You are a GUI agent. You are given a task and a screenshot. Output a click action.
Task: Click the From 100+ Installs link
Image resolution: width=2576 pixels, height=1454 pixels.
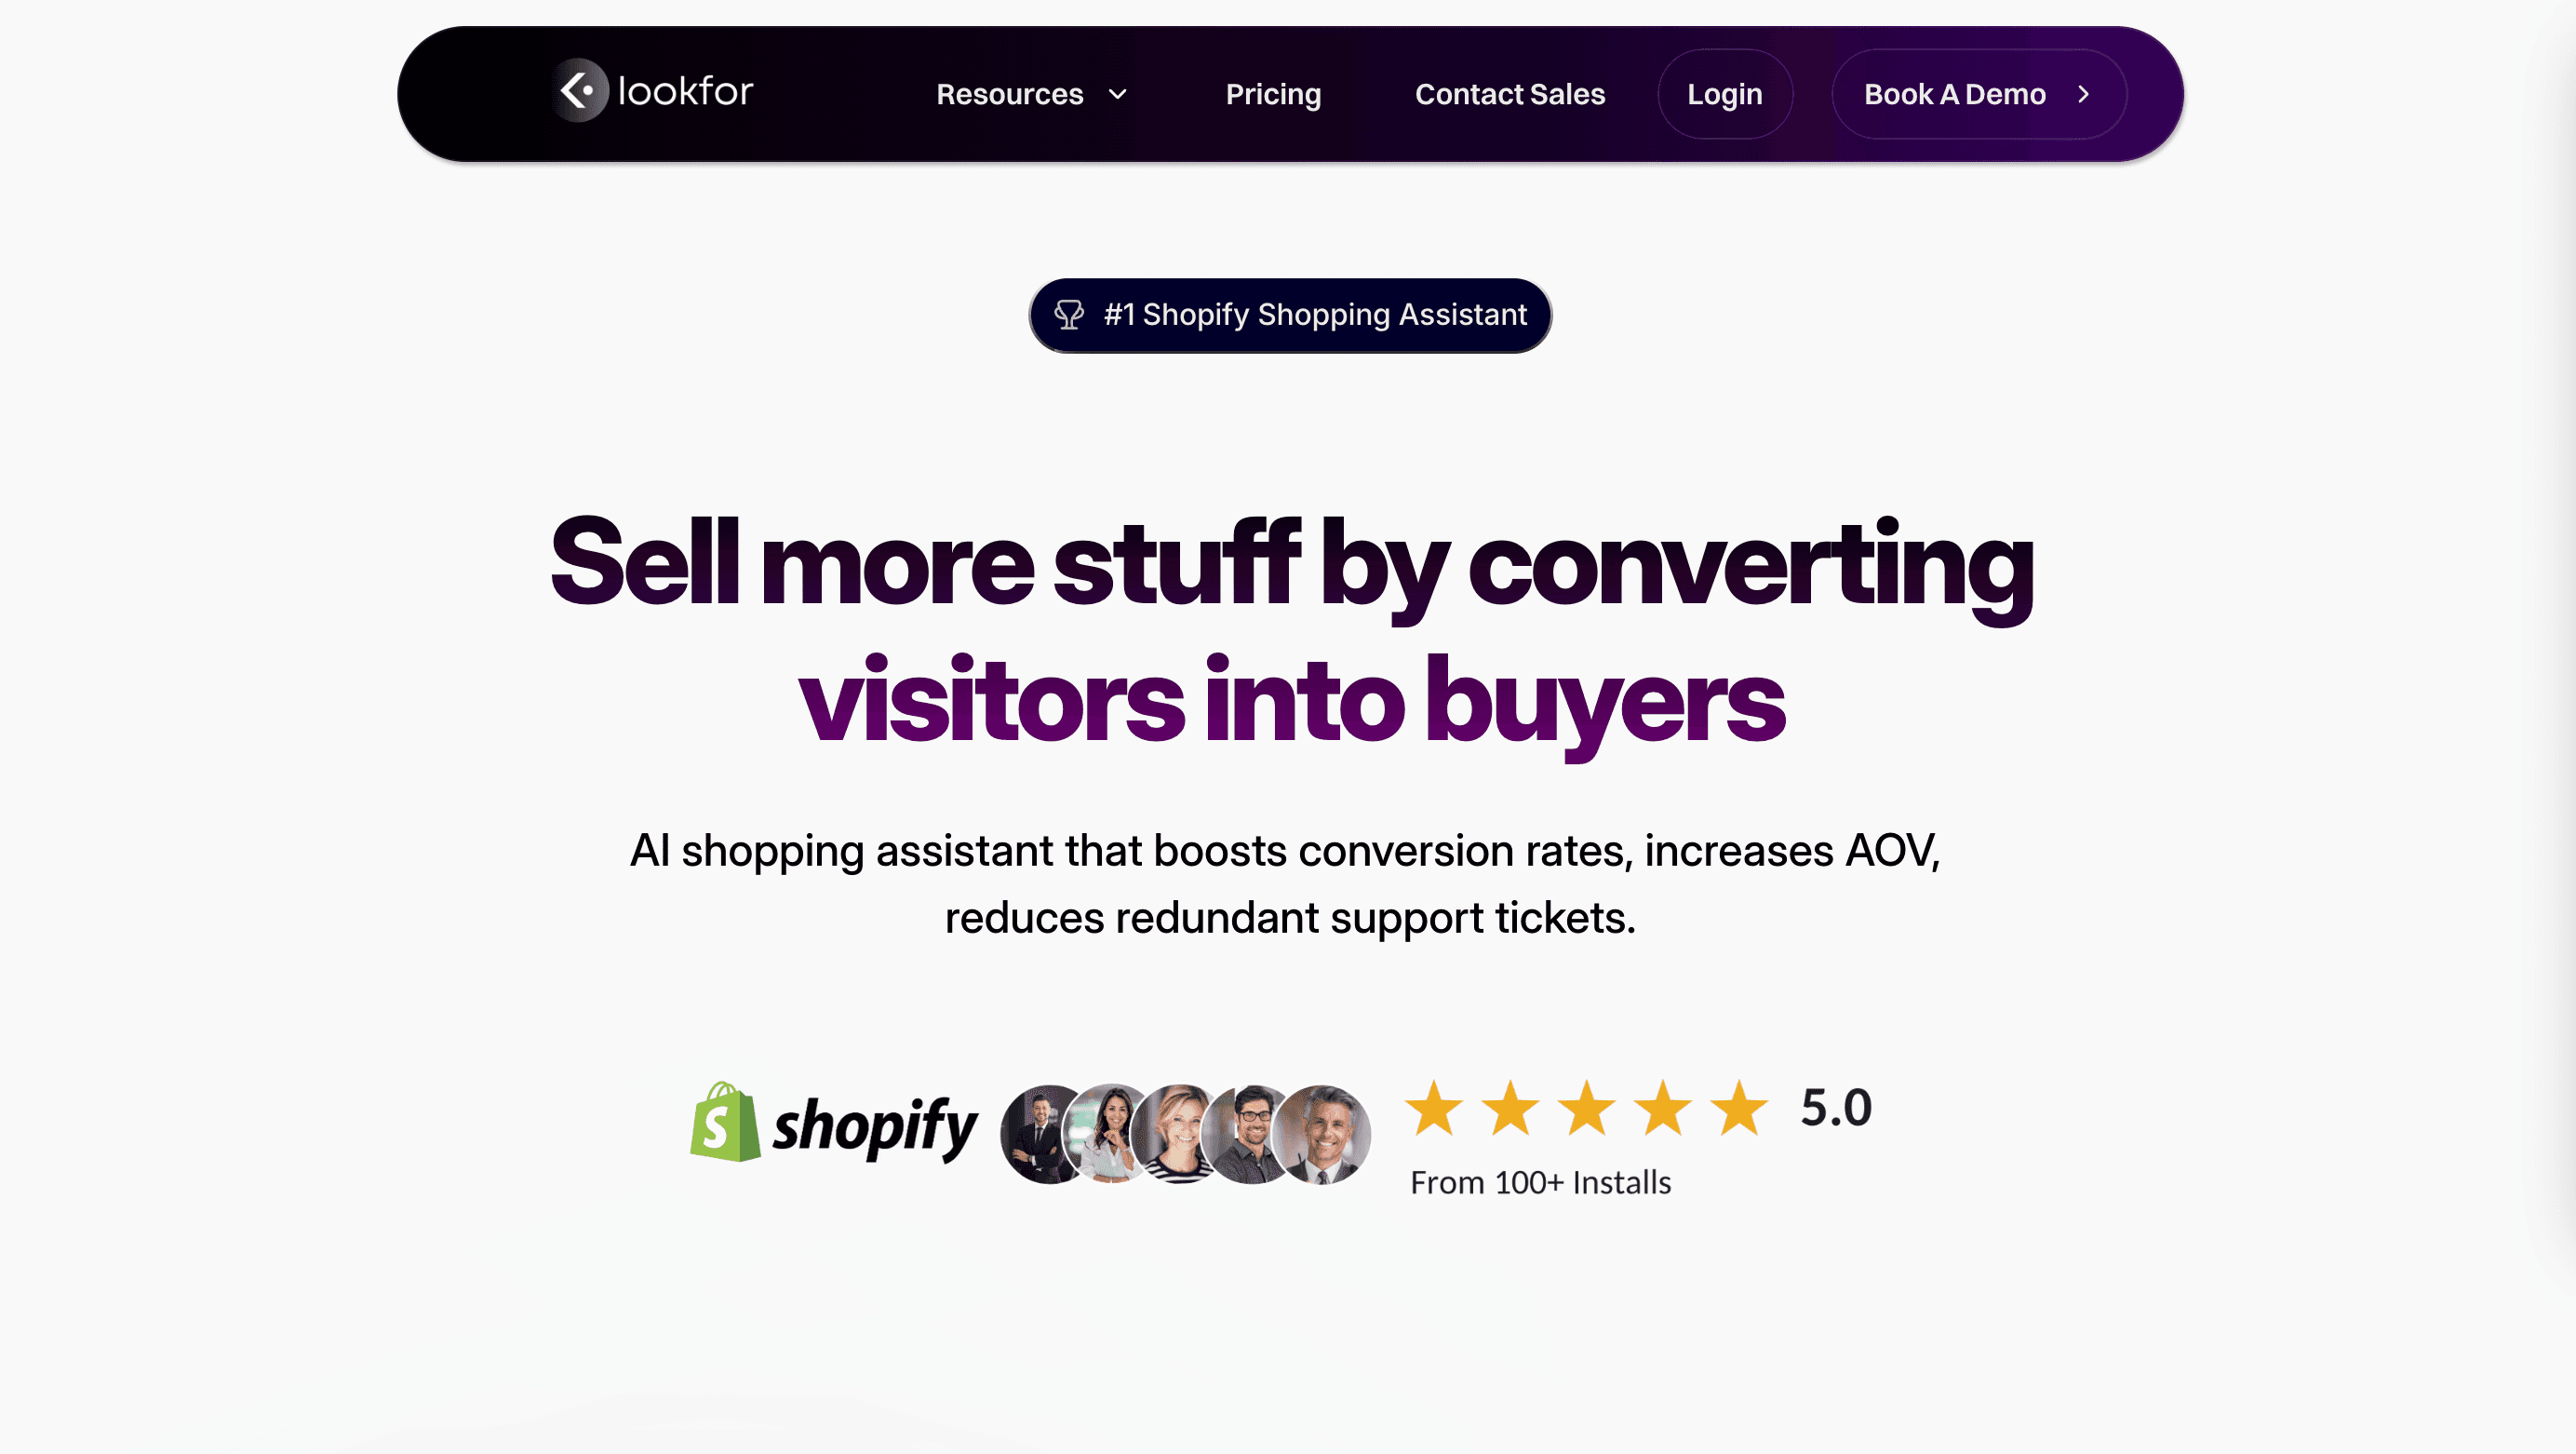coord(1539,1181)
